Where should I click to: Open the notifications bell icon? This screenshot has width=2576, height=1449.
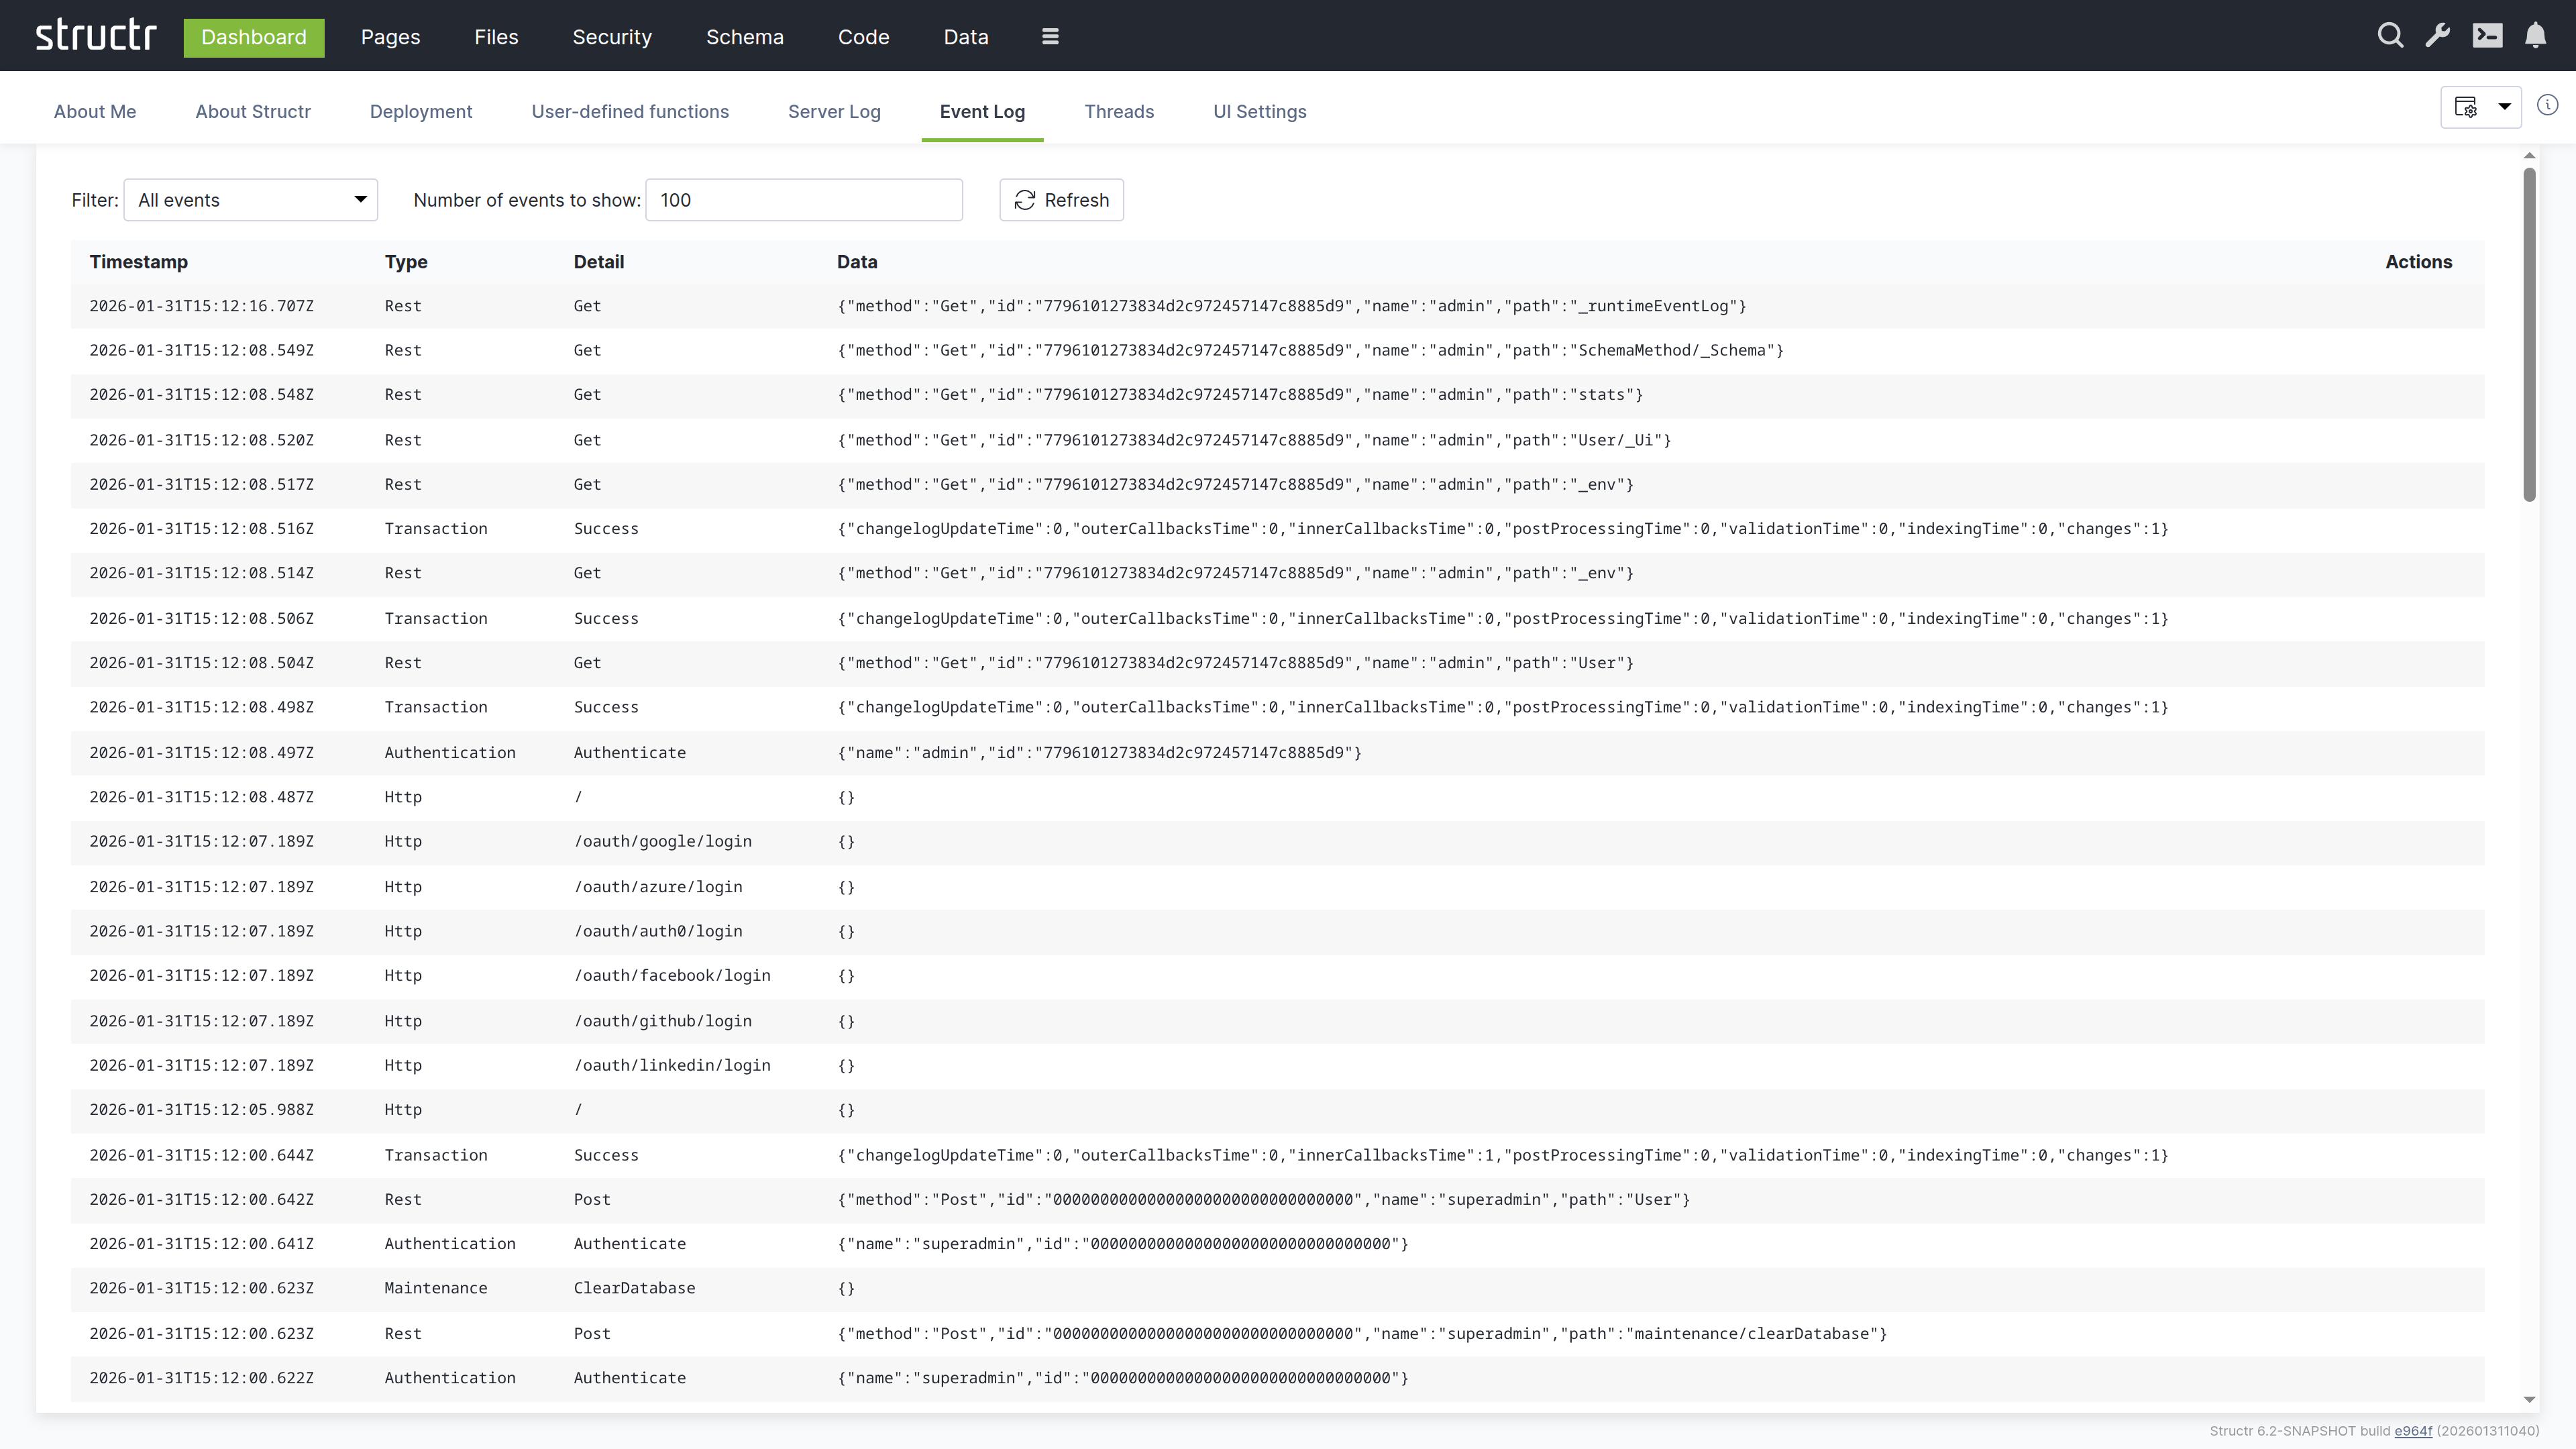point(2535,36)
